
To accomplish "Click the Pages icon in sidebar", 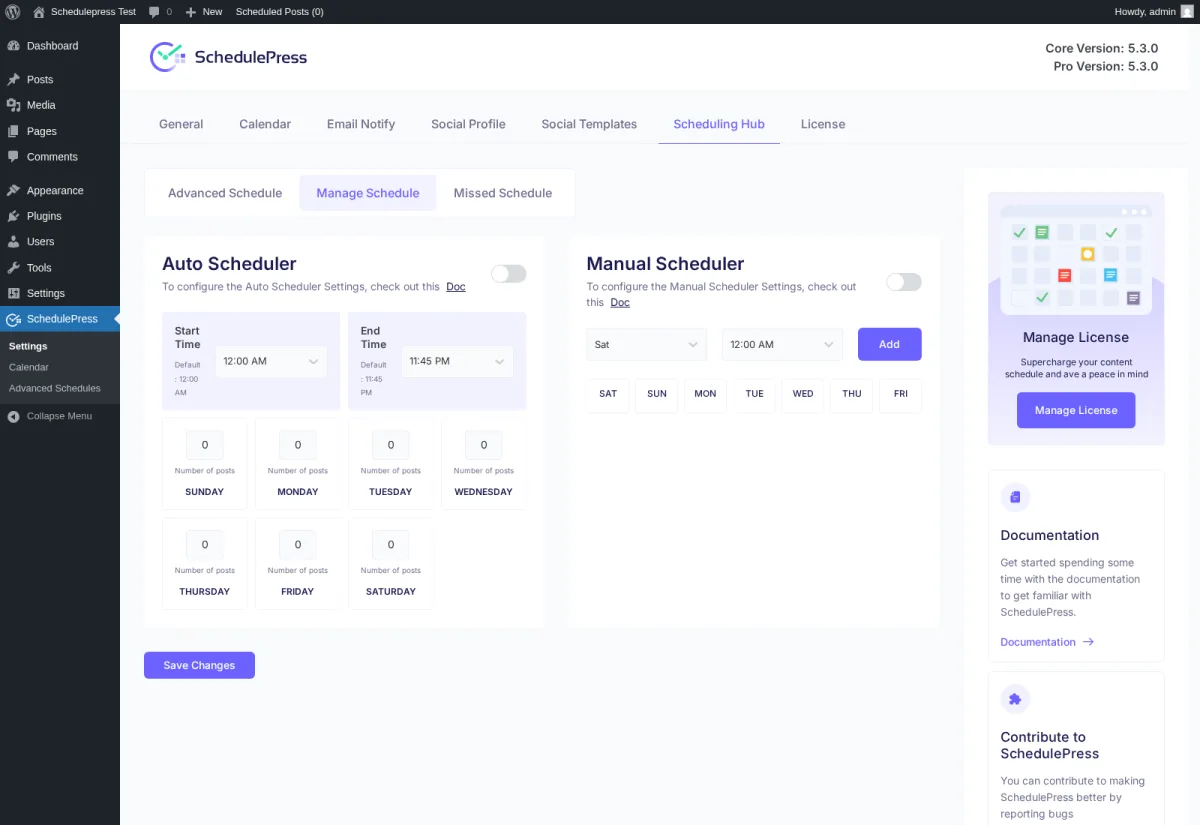I will point(13,131).
